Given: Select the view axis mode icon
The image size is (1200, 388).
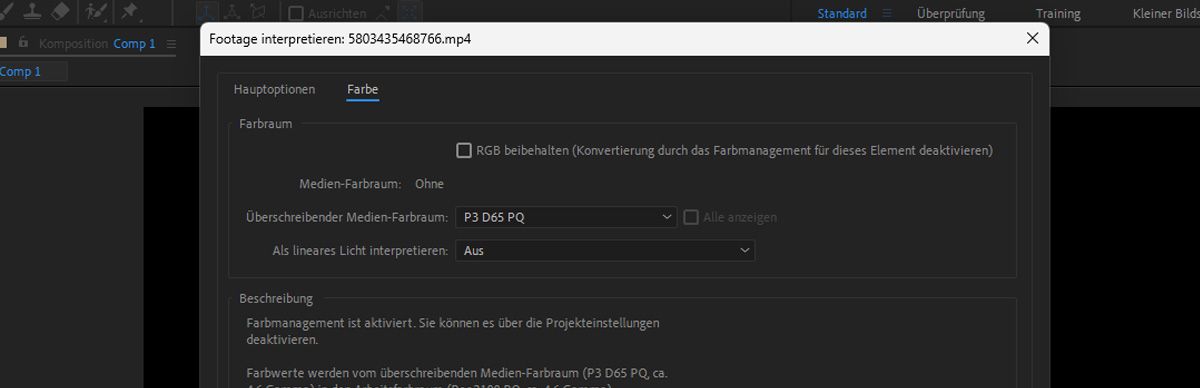Looking at the screenshot, I should (258, 12).
